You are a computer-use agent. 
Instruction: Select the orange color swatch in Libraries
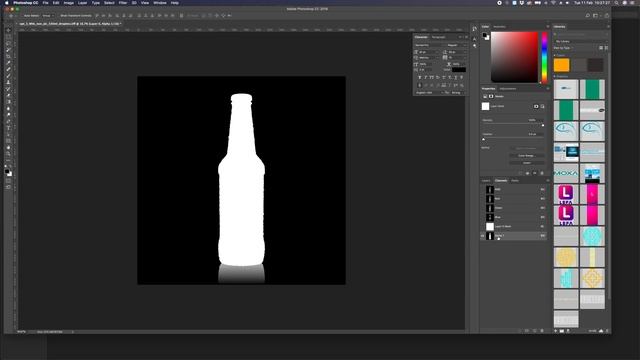click(562, 65)
